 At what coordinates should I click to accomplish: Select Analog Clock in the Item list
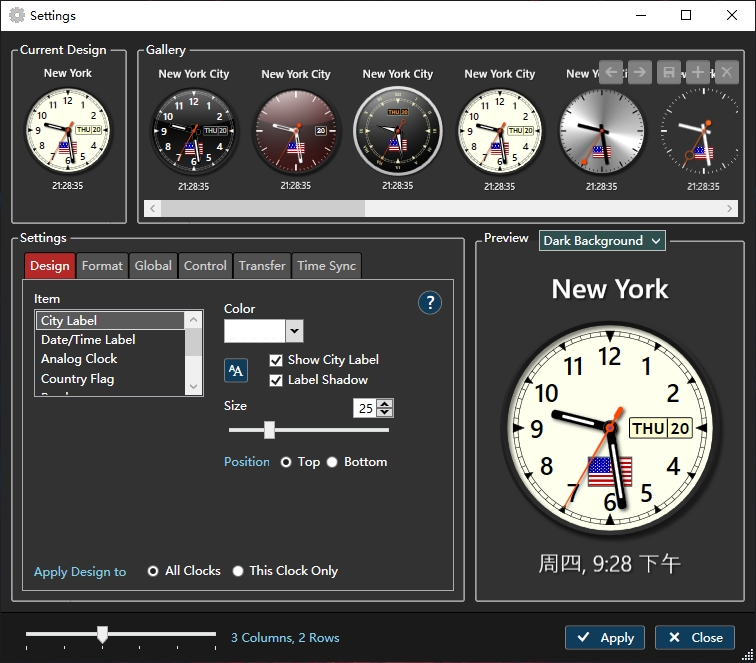pyautogui.click(x=79, y=359)
